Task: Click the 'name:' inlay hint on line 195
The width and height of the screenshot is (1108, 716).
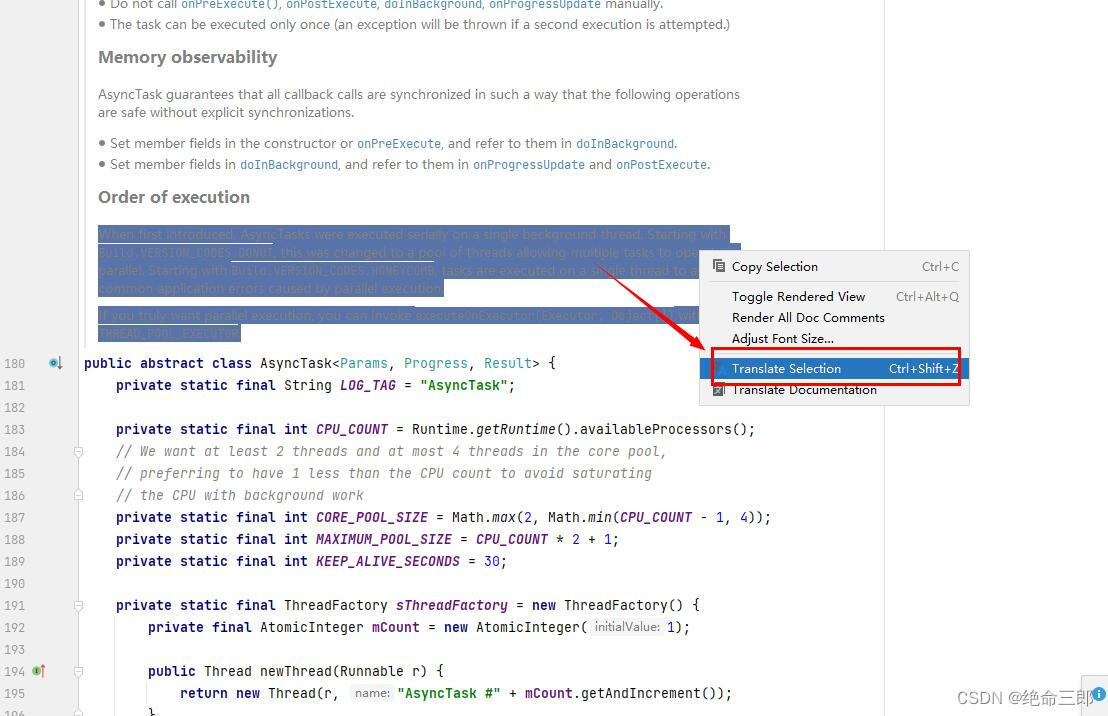Action: 372,693
